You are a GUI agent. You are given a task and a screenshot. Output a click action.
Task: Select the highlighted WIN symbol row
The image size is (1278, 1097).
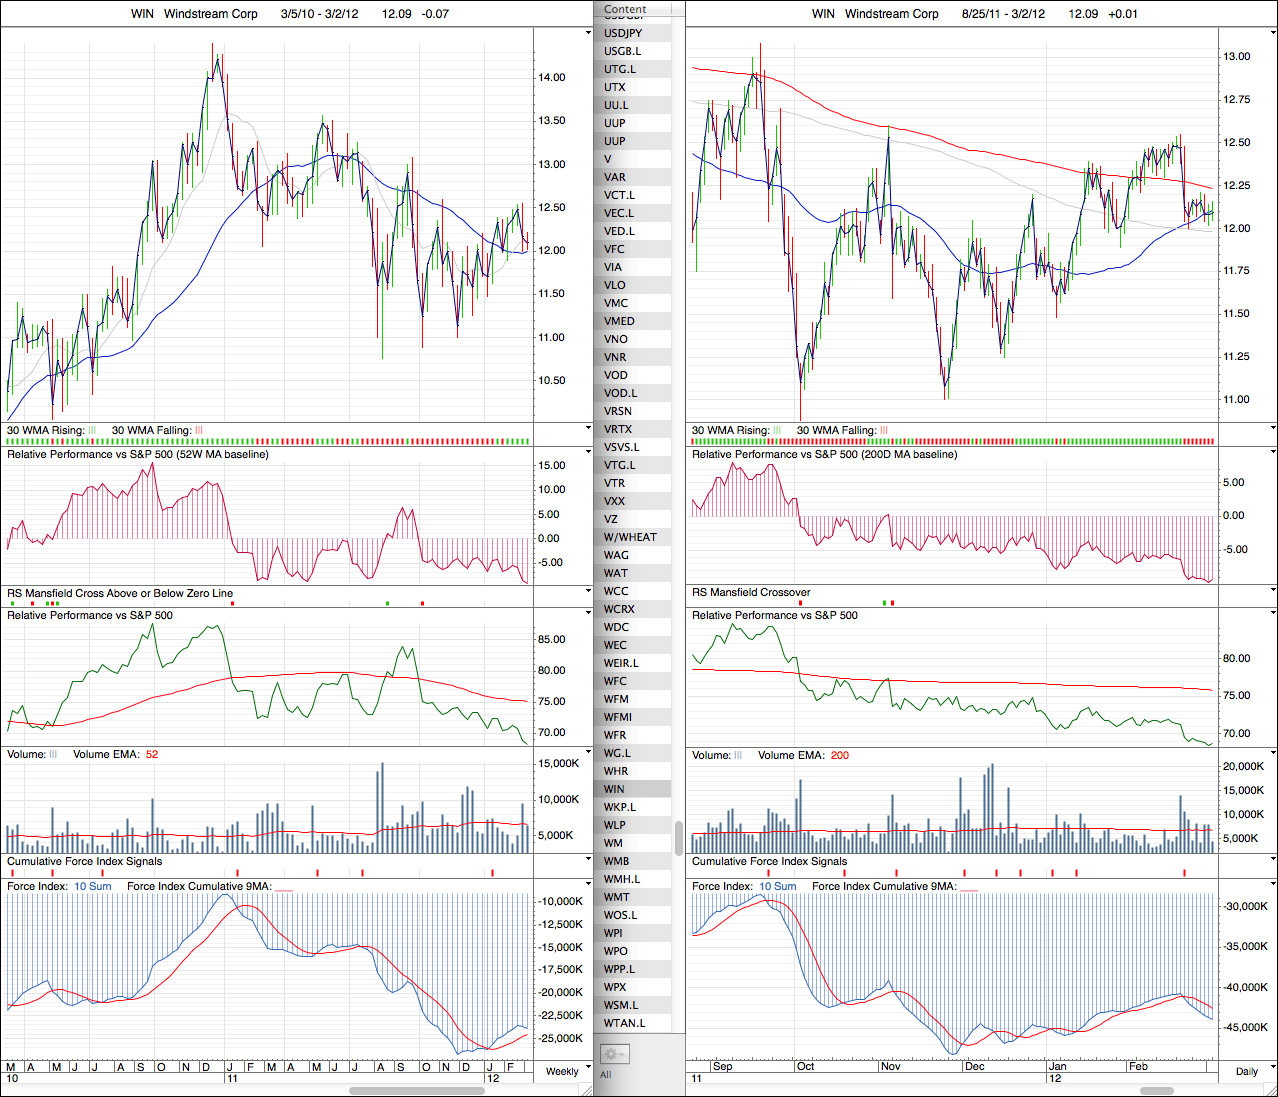(614, 789)
